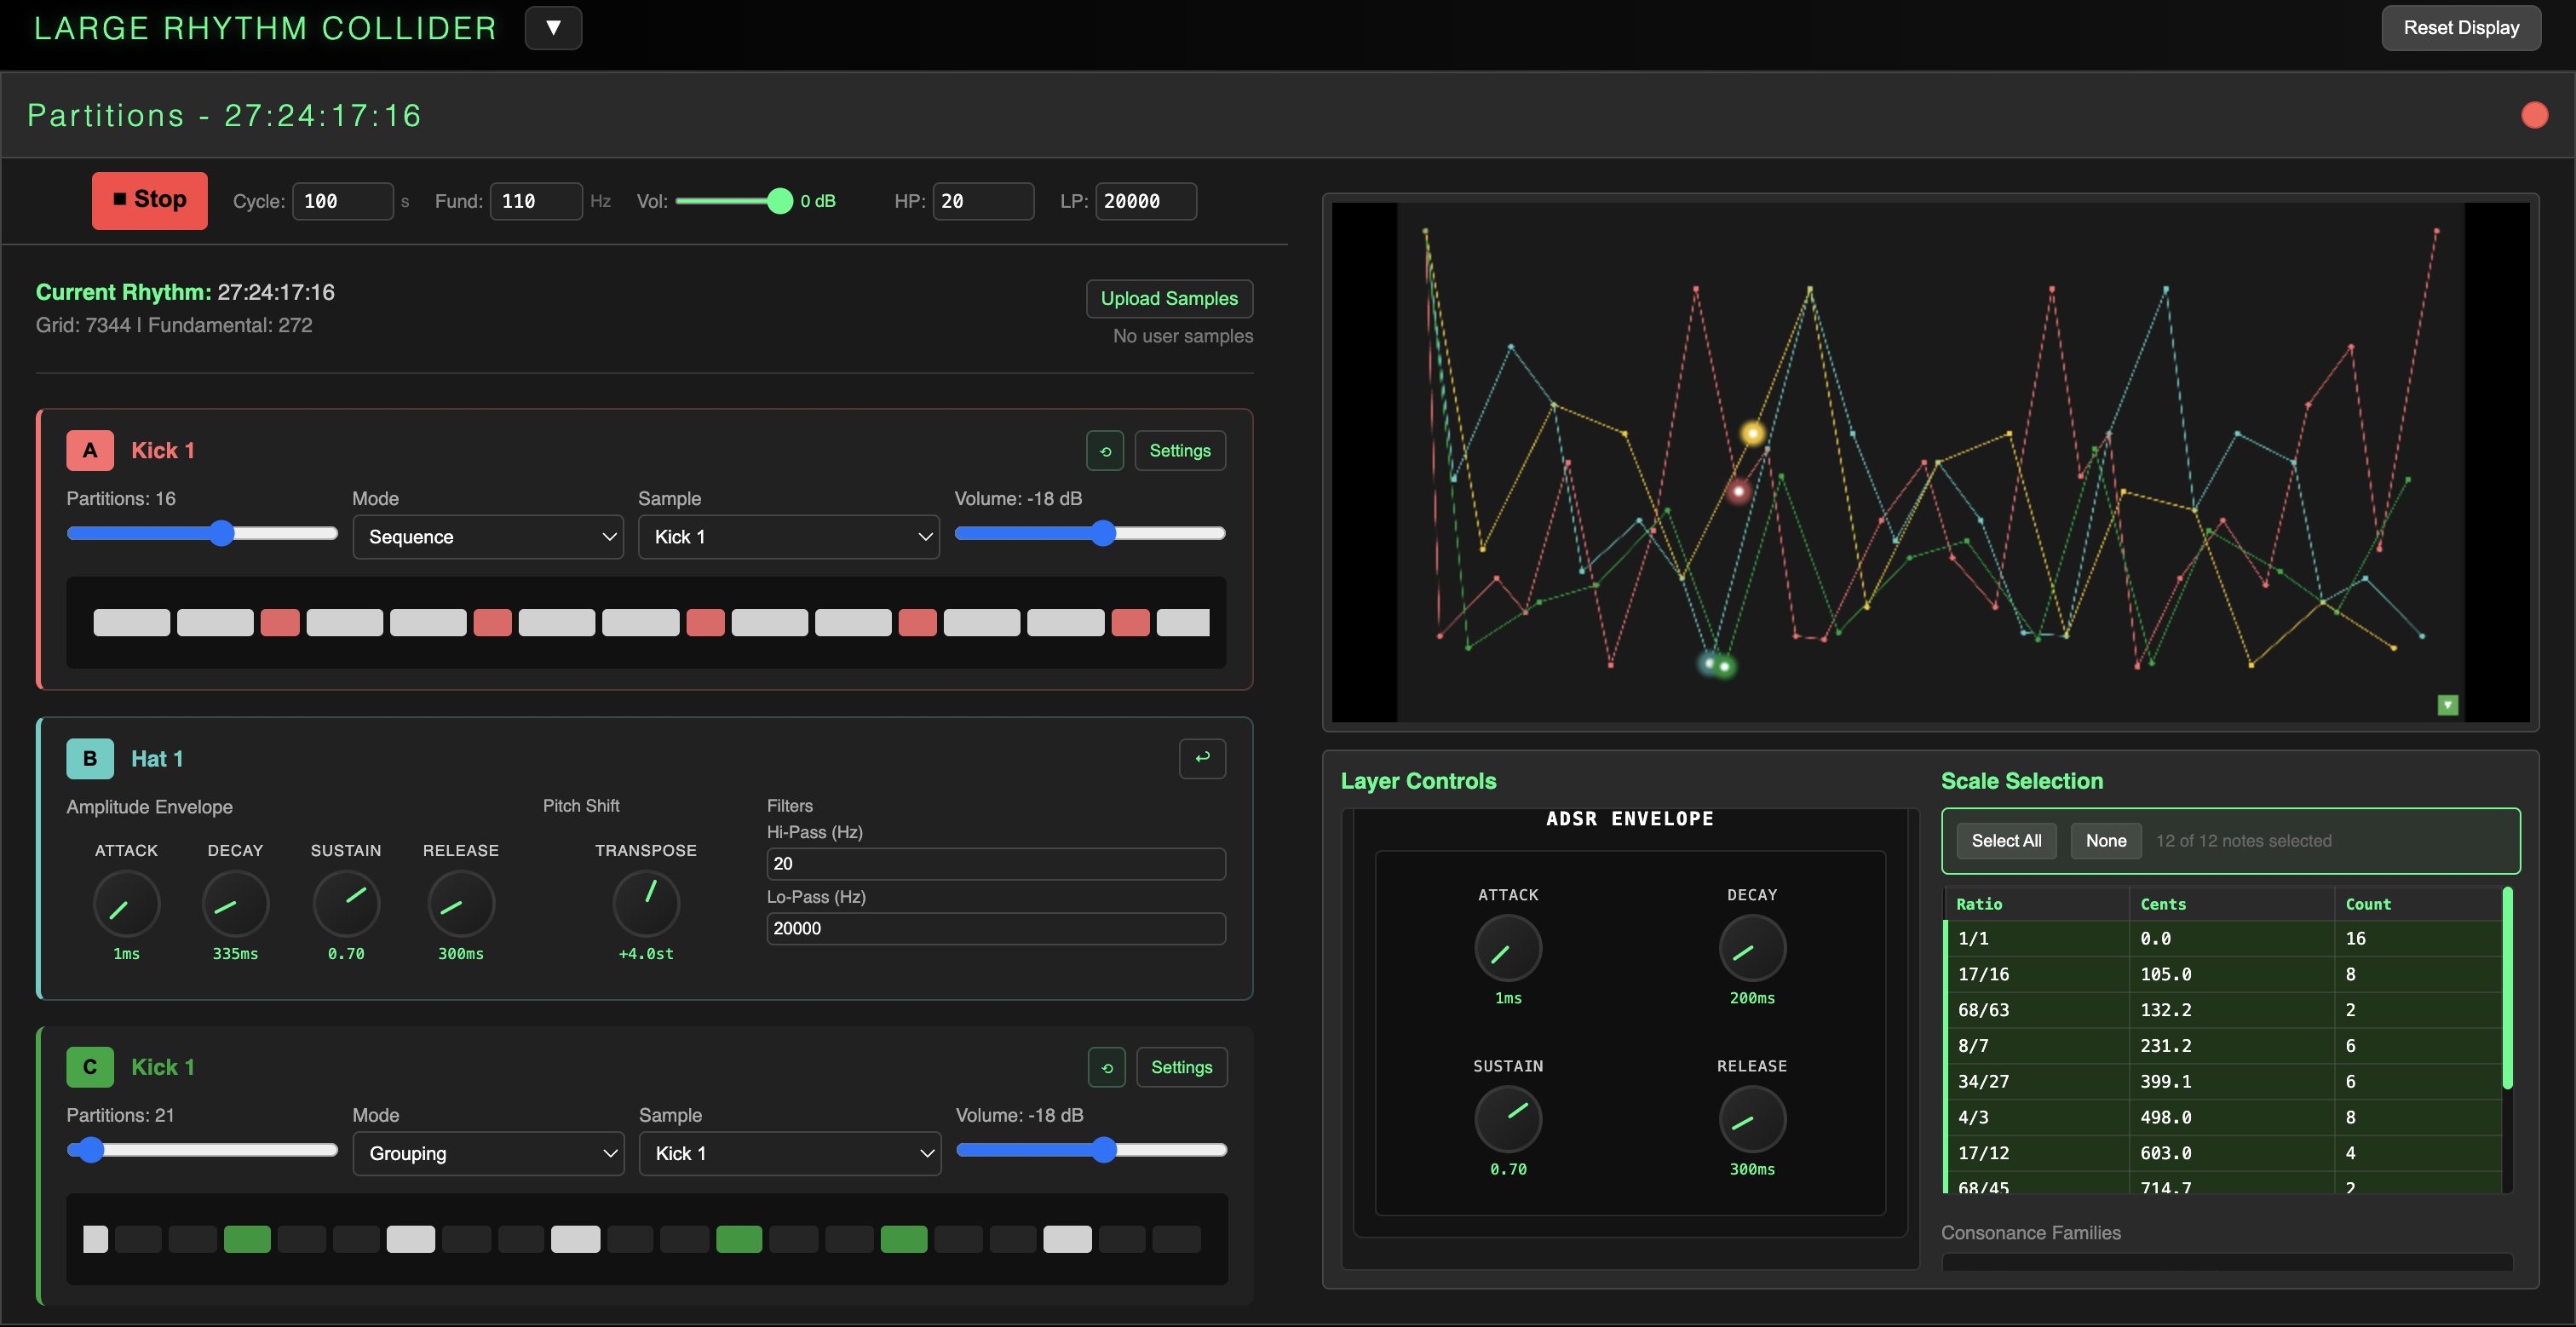Image resolution: width=2576 pixels, height=1327 pixels.
Task: Click the reset icon on layer C Kick 1
Action: [1106, 1067]
